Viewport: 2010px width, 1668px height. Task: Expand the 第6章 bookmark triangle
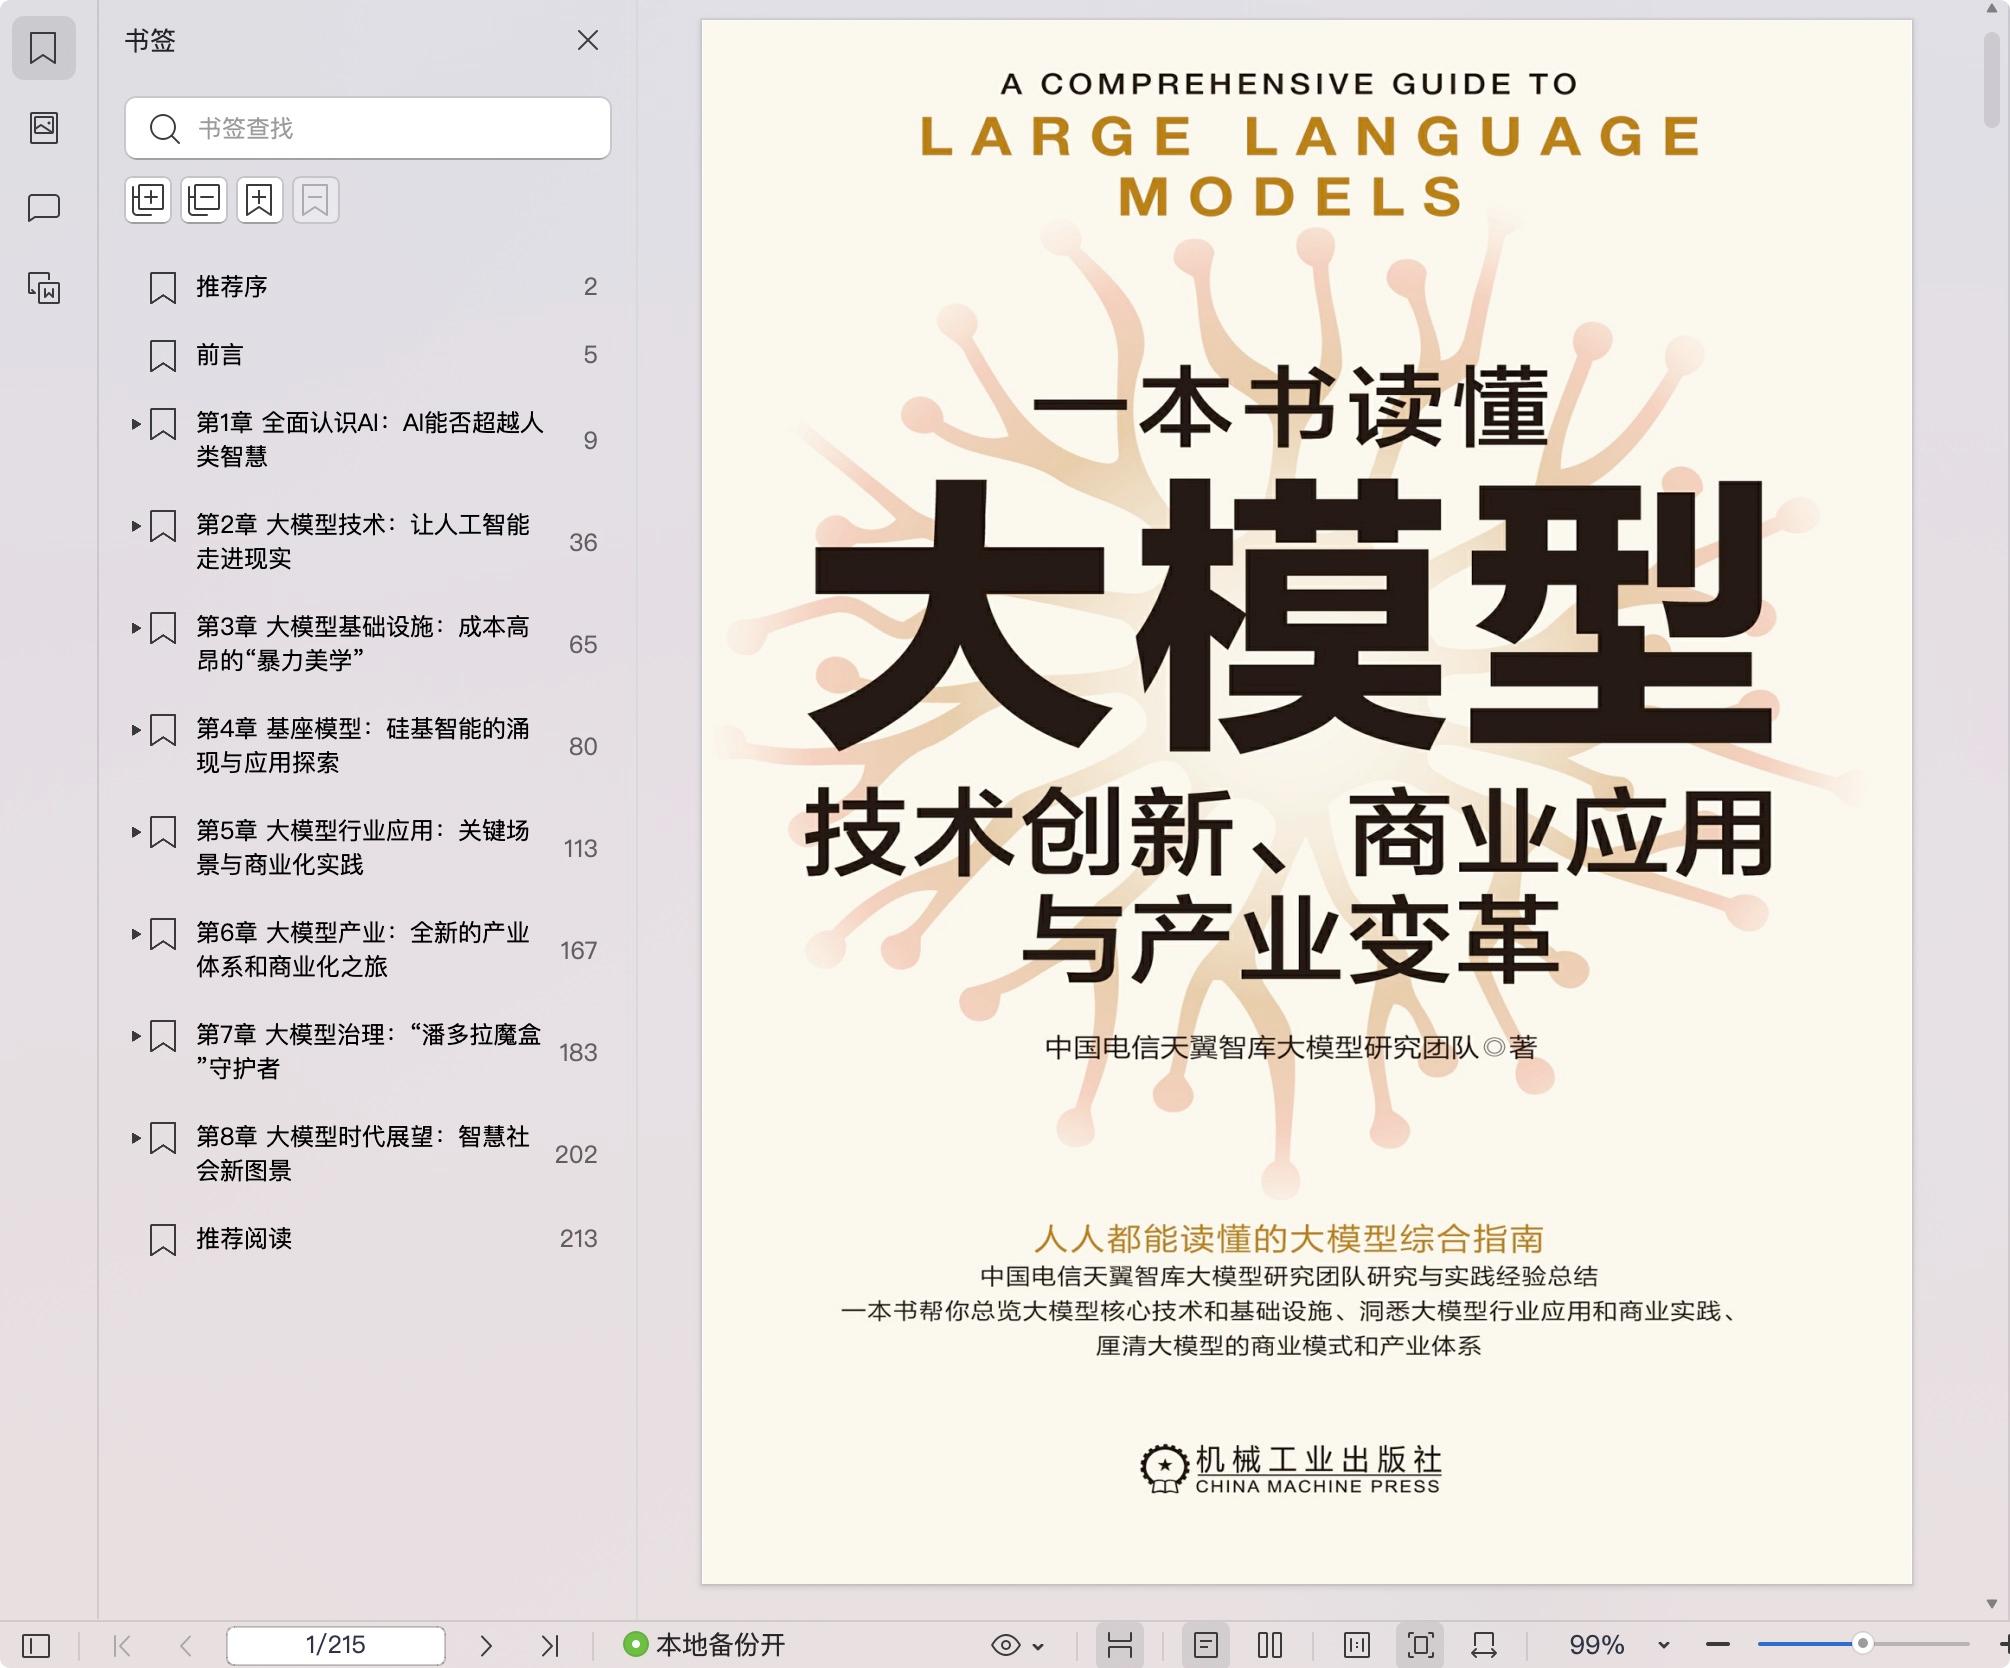coord(136,934)
